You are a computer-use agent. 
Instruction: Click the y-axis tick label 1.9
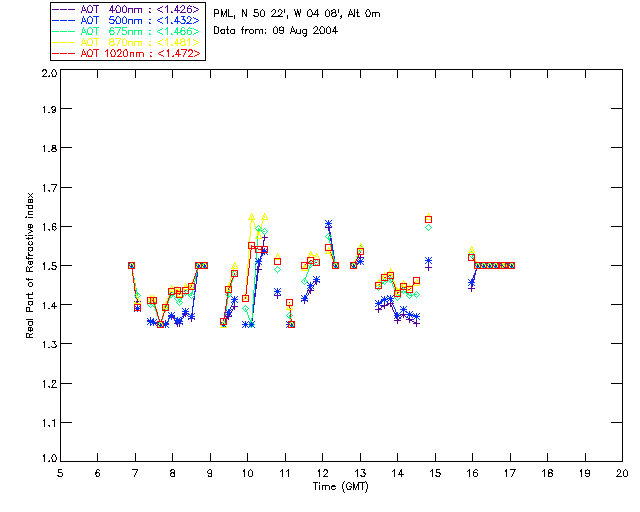(x=49, y=109)
